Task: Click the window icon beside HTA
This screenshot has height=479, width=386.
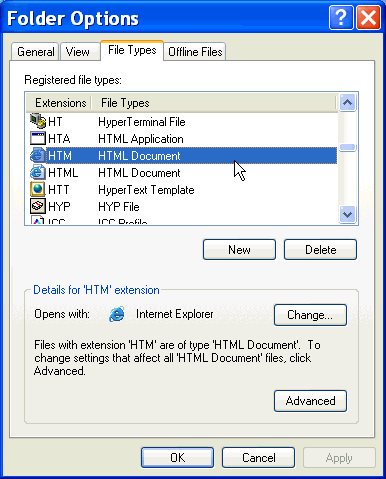Action: [38, 138]
